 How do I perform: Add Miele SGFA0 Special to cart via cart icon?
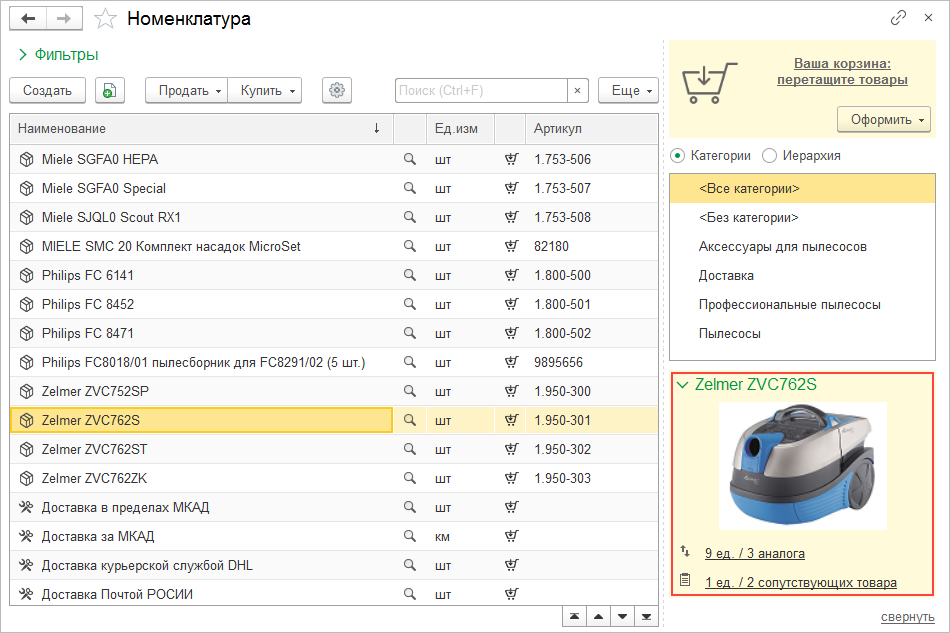click(511, 188)
